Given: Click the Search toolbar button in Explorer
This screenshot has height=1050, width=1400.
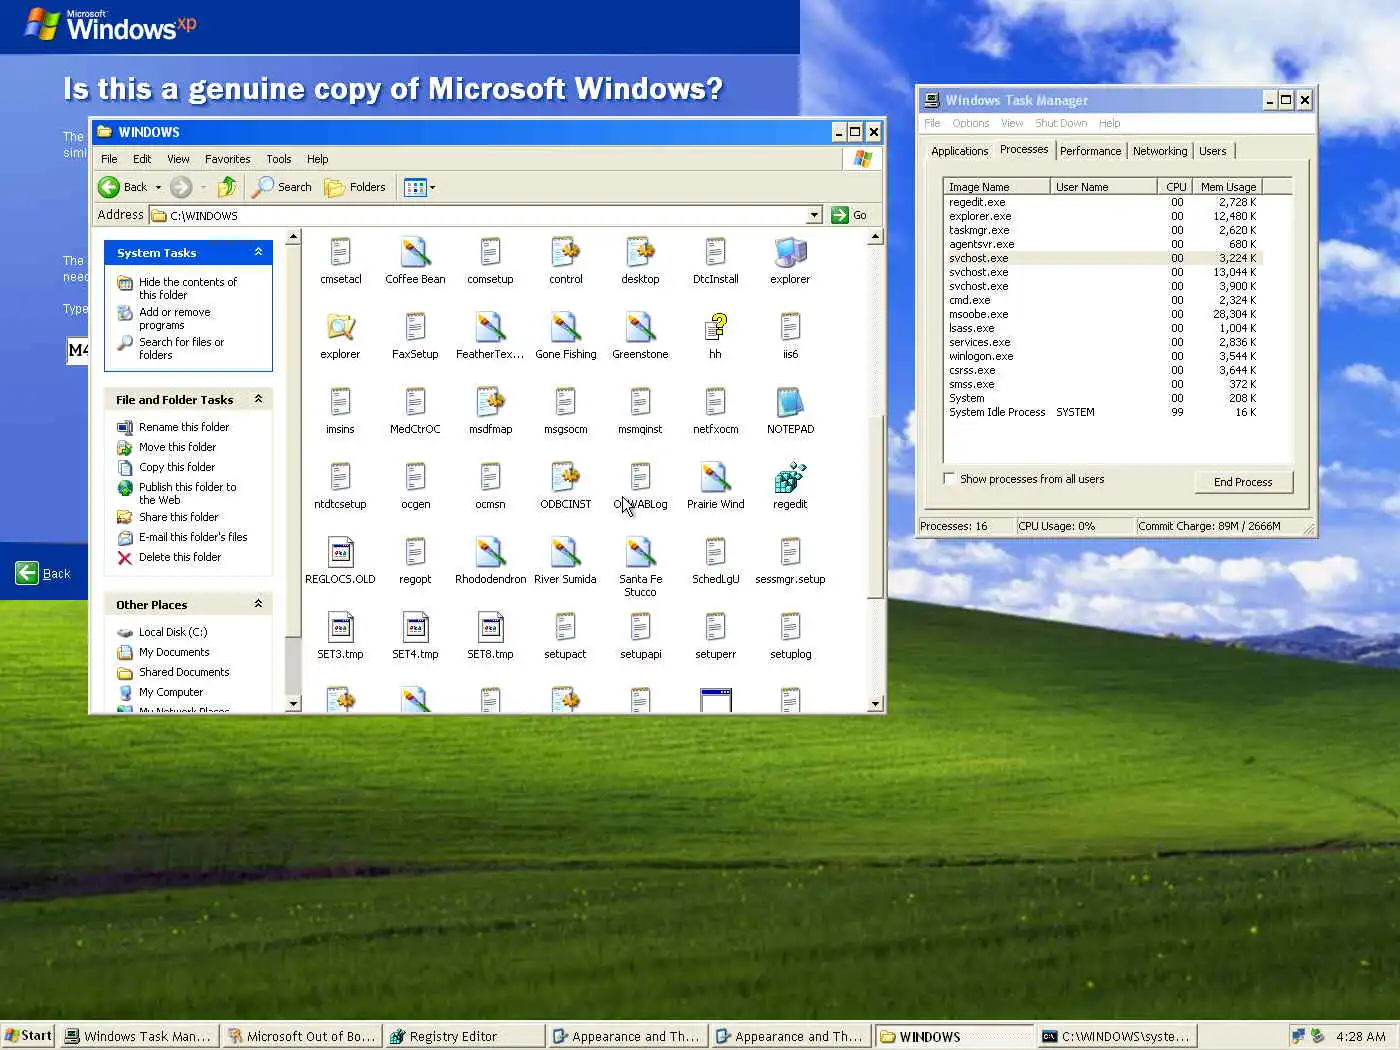Looking at the screenshot, I should 282,187.
